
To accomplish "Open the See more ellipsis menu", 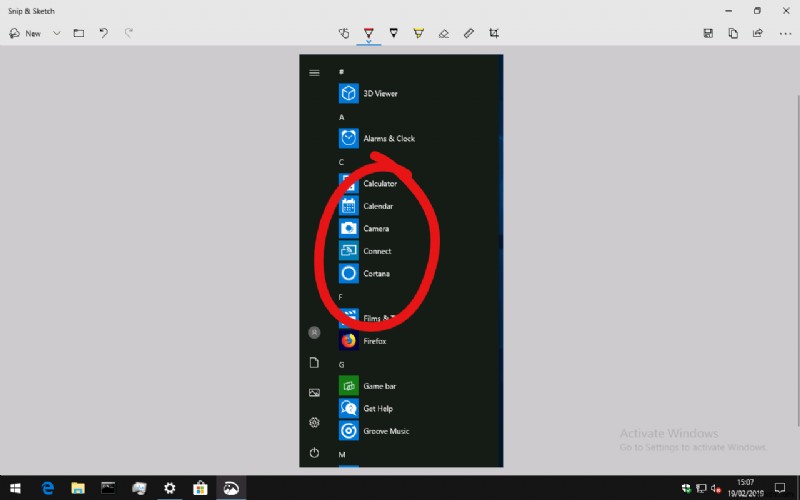I will point(785,33).
